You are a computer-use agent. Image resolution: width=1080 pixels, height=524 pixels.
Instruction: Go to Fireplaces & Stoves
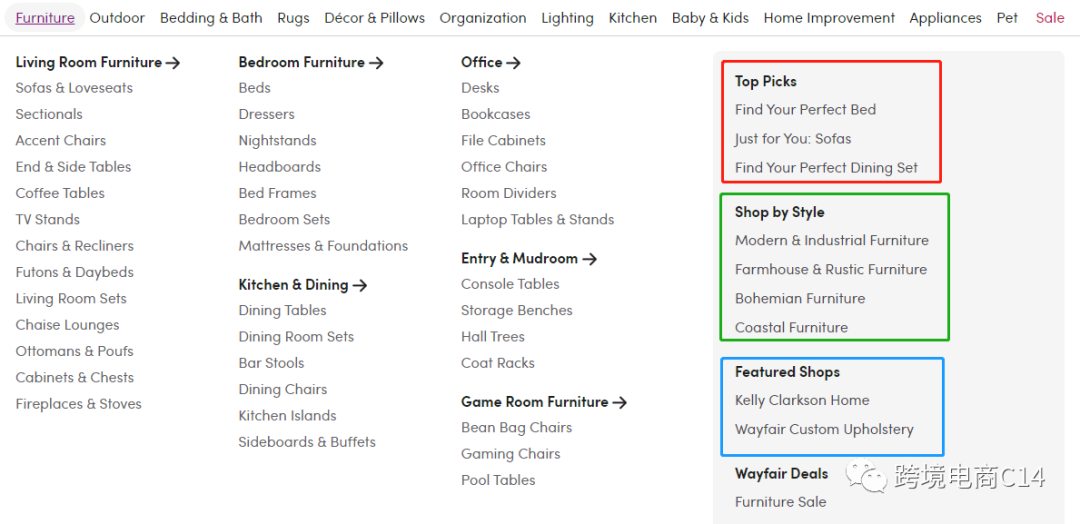[78, 404]
